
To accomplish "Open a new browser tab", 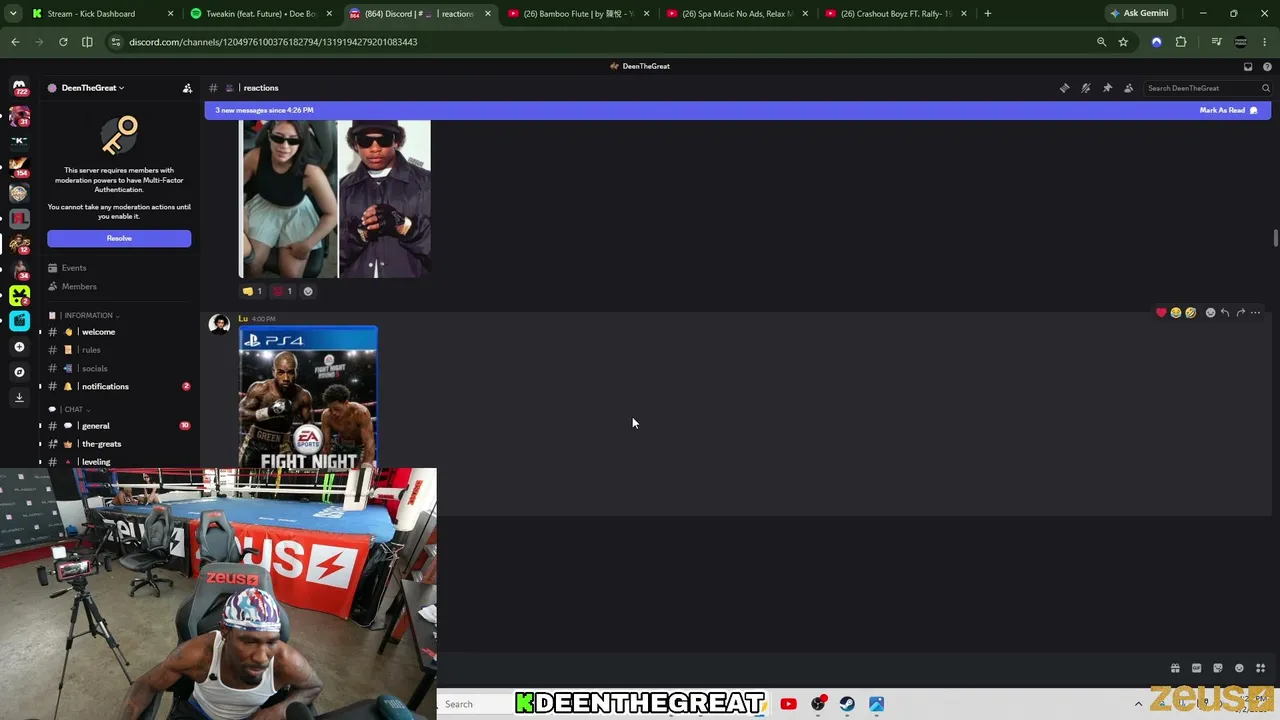I will pyautogui.click(x=988, y=14).
